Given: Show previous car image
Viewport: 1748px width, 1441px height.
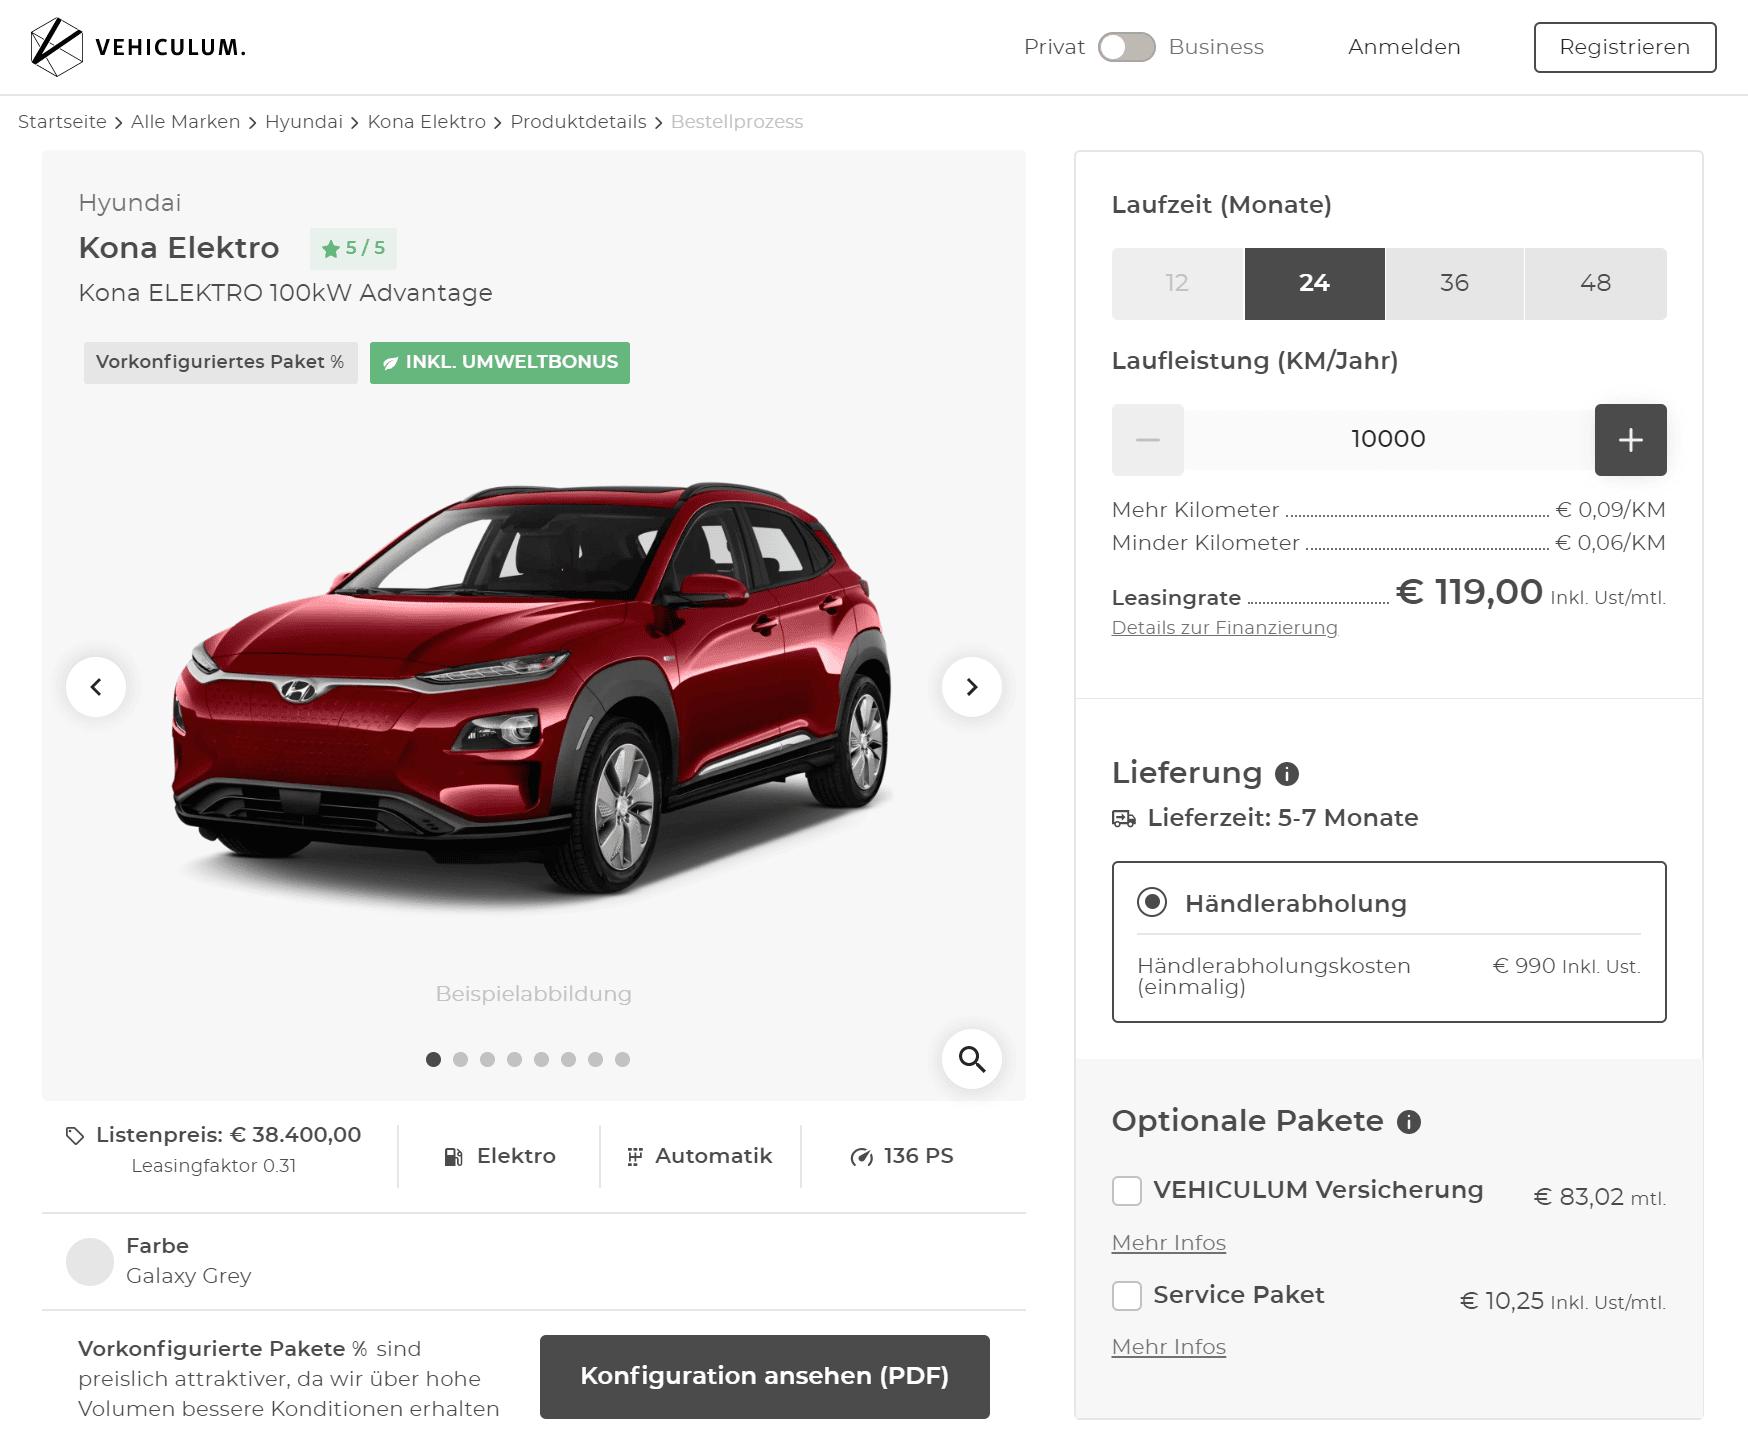Looking at the screenshot, I should [x=96, y=687].
